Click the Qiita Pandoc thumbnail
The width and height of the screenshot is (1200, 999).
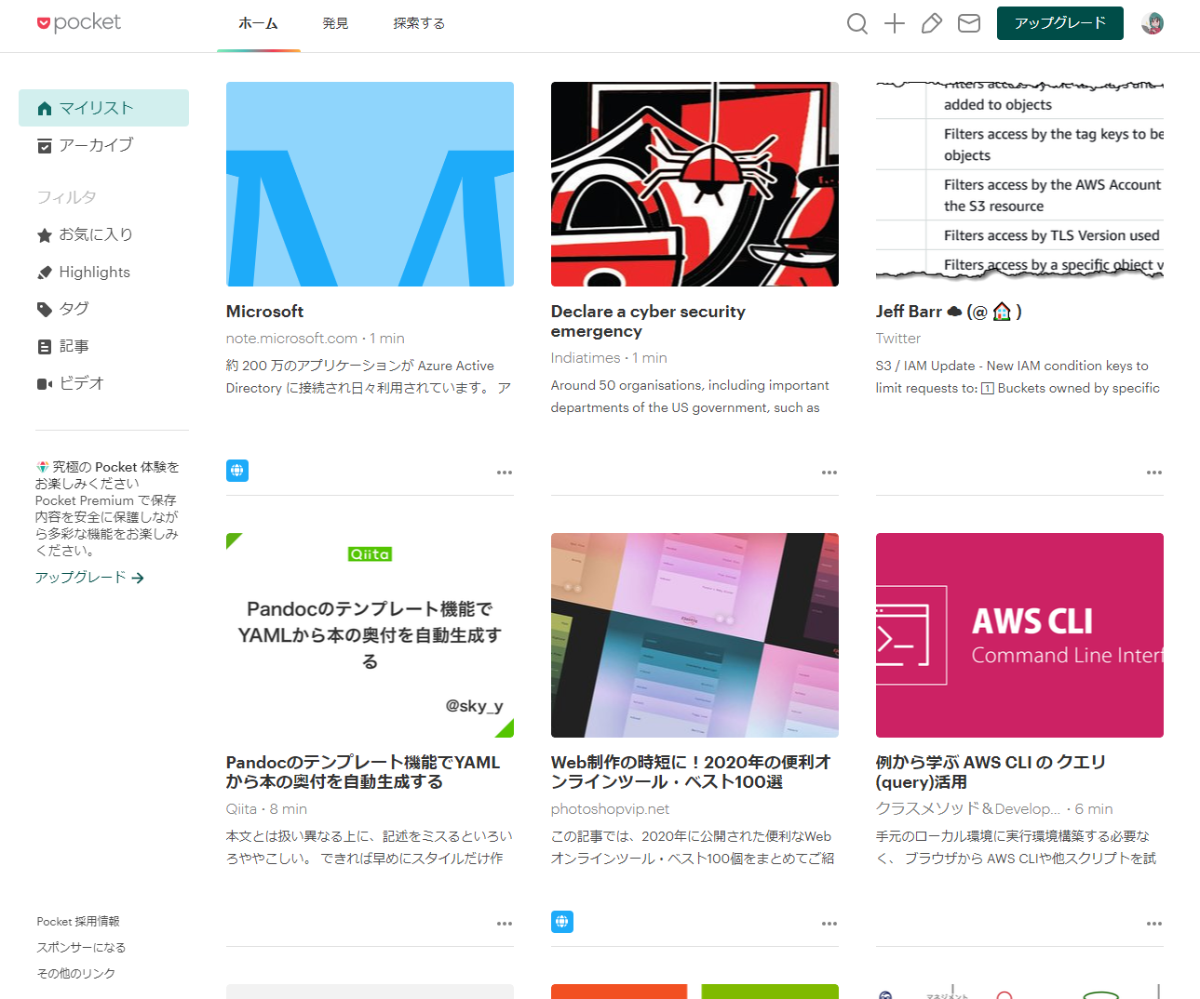[370, 636]
